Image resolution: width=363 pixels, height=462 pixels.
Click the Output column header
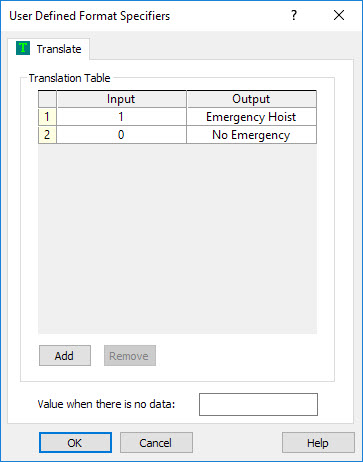point(251,99)
